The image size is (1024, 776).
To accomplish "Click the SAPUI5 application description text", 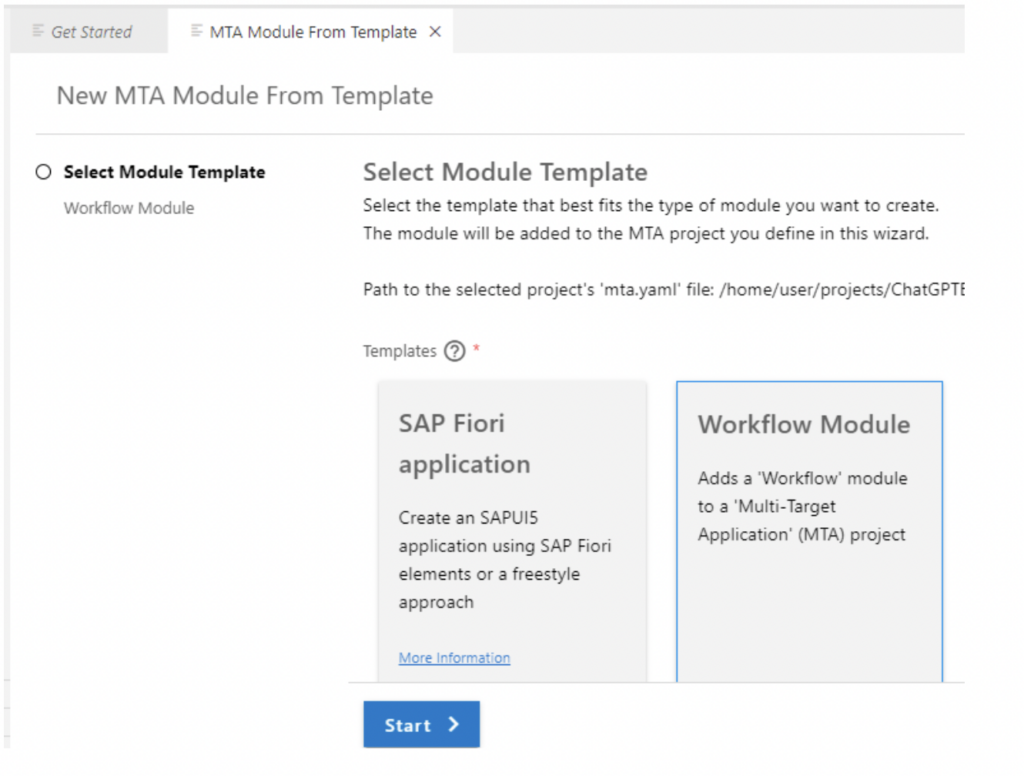I will point(504,560).
